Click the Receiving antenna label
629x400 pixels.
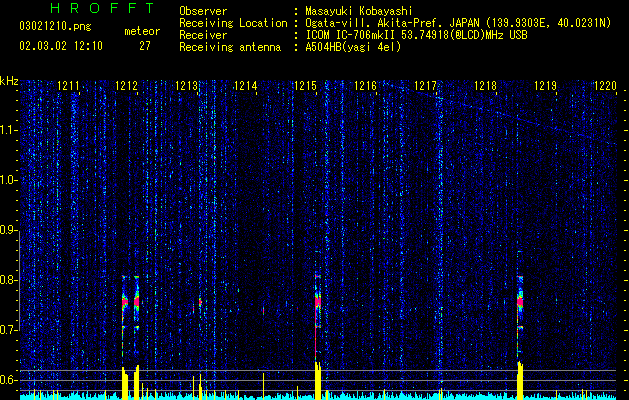point(230,47)
